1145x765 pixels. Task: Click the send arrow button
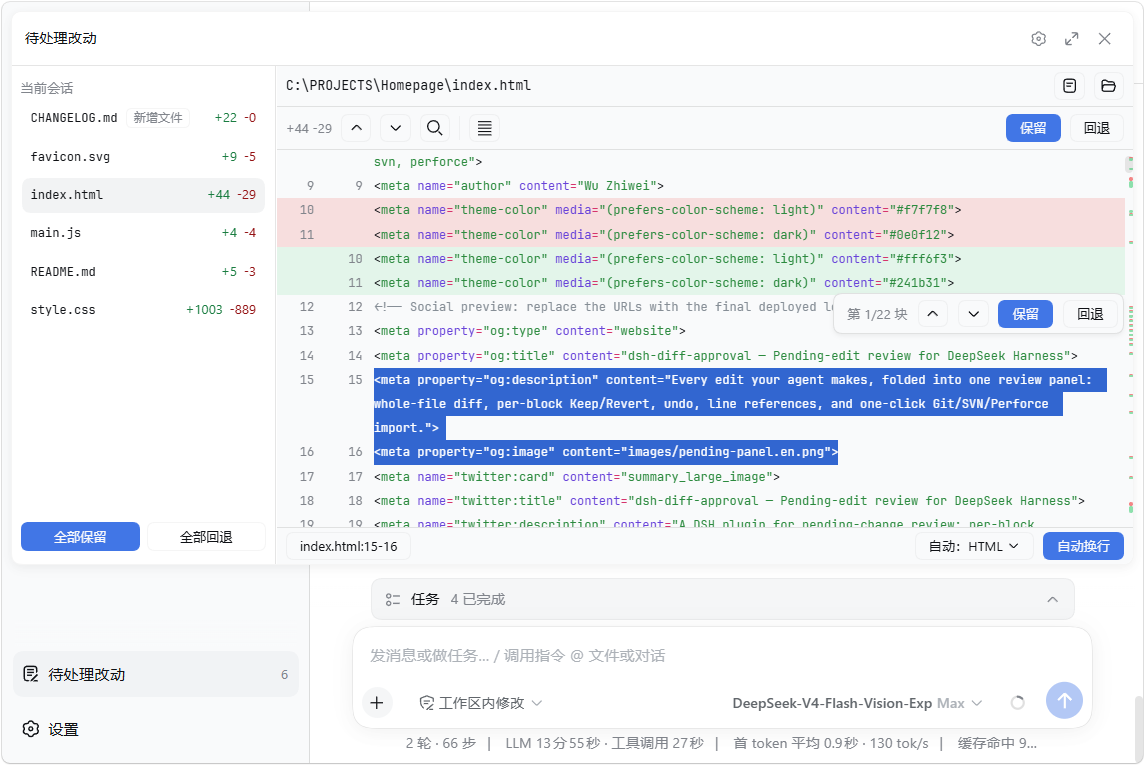tap(1064, 701)
